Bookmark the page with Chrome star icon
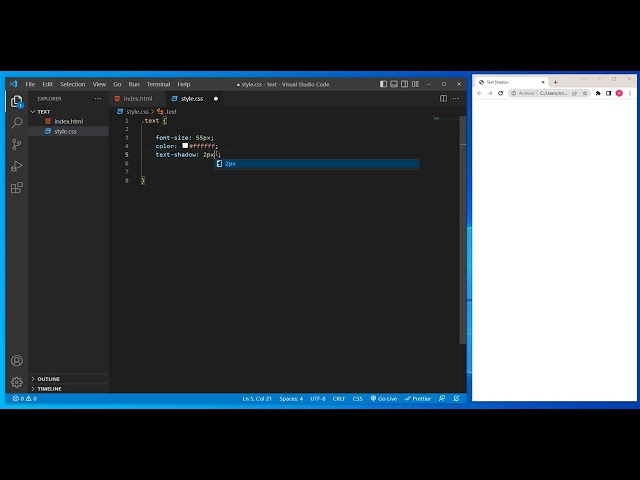The width and height of the screenshot is (640, 480). coord(585,93)
